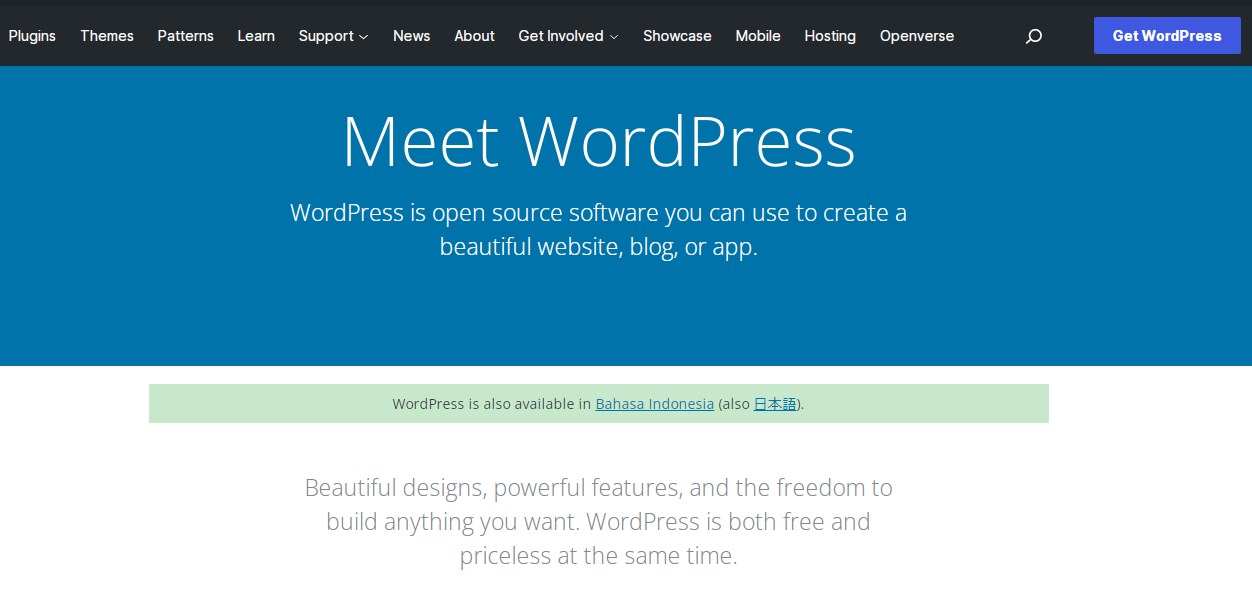Click the Meet WordPress heading
This screenshot has width=1252, height=613.
tap(599, 141)
